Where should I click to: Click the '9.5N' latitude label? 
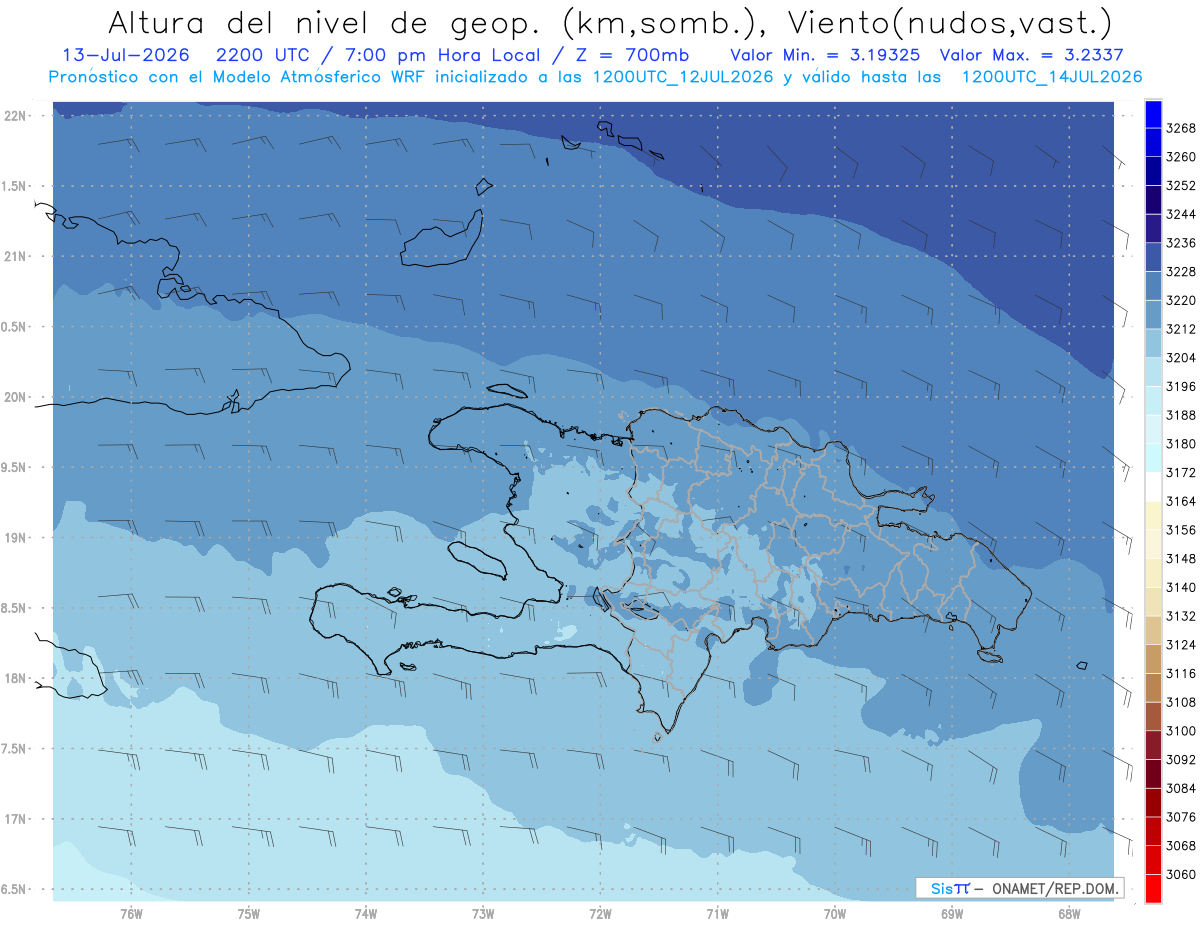coord(15,467)
